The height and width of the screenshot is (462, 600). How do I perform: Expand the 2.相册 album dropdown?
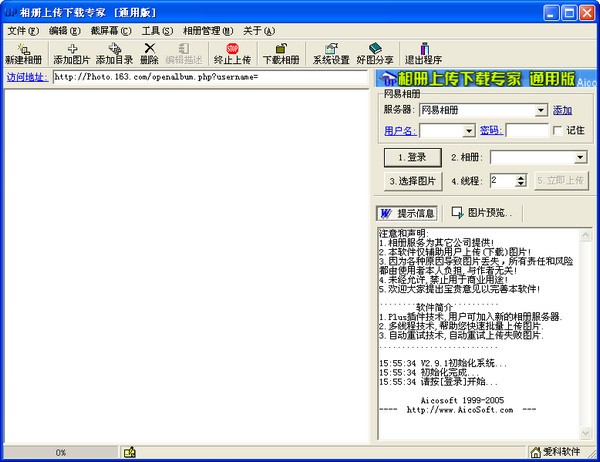(x=580, y=157)
